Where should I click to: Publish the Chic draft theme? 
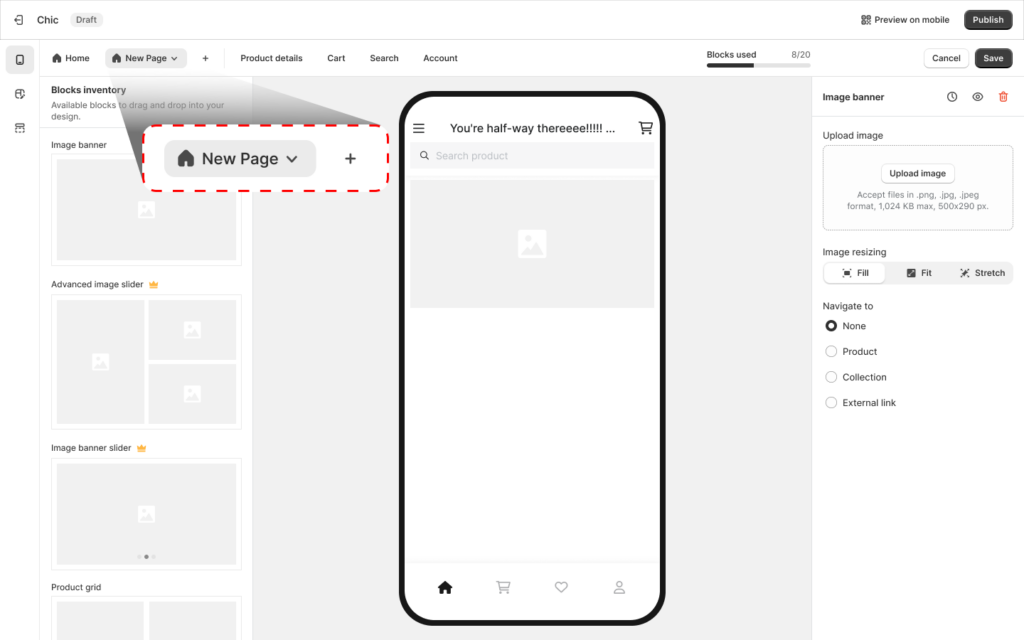click(x=988, y=19)
